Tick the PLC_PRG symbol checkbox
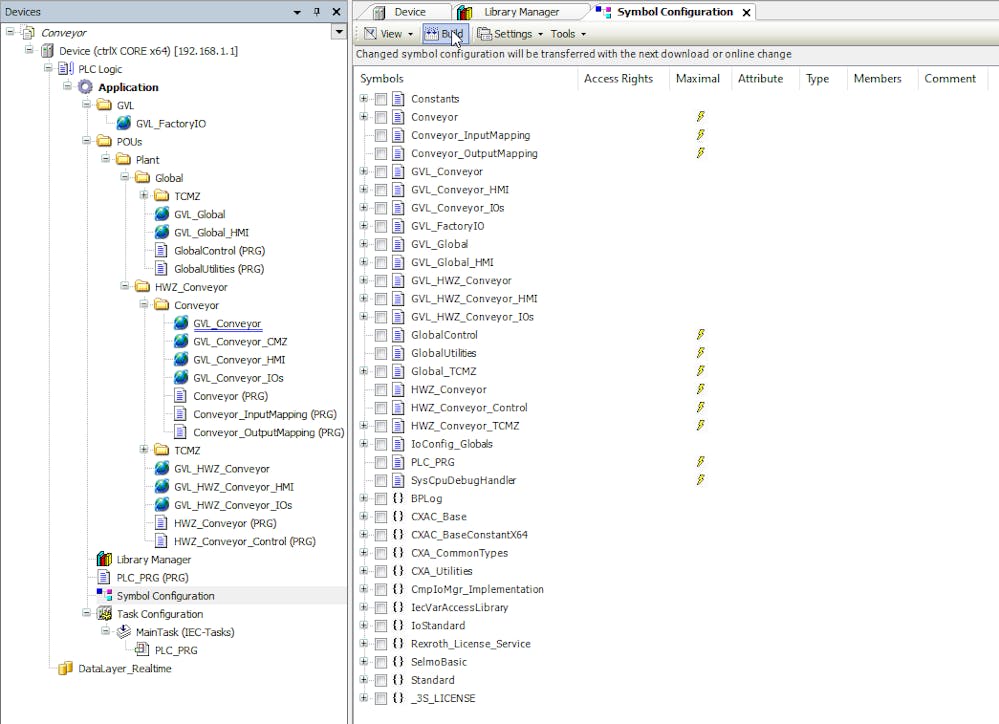Viewport: 999px width, 724px height. [x=381, y=462]
